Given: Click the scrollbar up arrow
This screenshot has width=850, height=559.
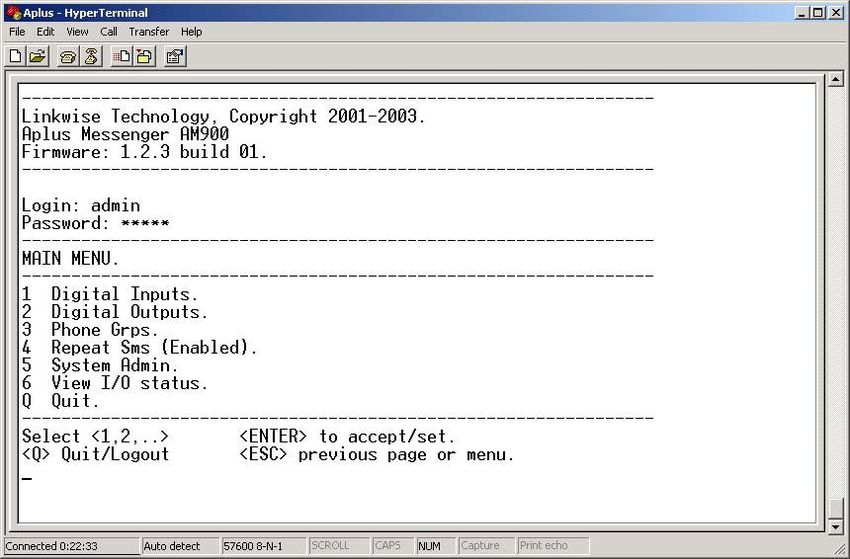Looking at the screenshot, I should coord(836,80).
